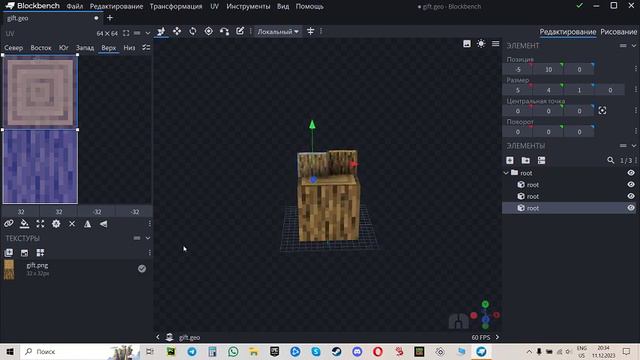Click the auto UV gear icon
Image resolution: width=640 pixels, height=360 pixels.
click(56, 224)
